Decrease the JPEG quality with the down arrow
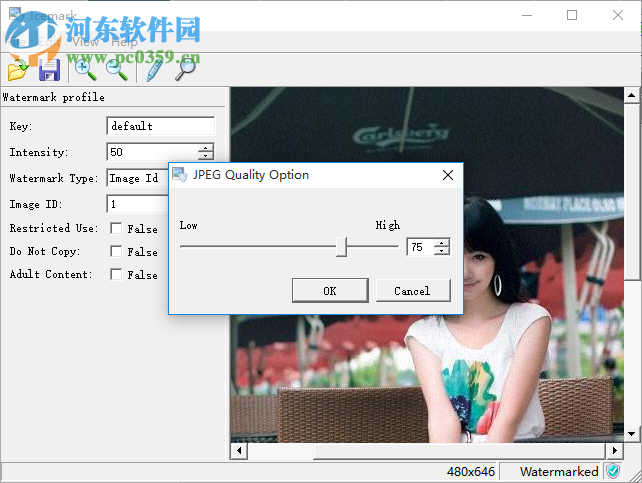The image size is (642, 483). click(x=441, y=251)
